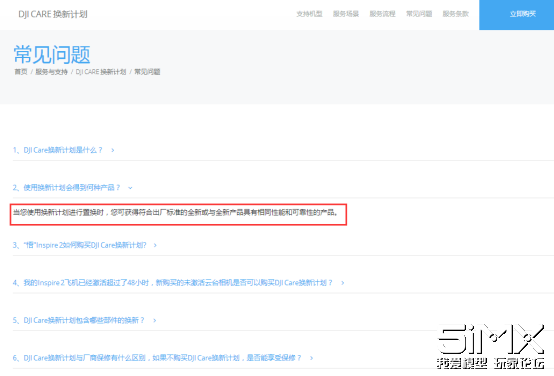Expand question 1 DJI Care换新计划是什么
554x376 pixels.
coord(58,150)
